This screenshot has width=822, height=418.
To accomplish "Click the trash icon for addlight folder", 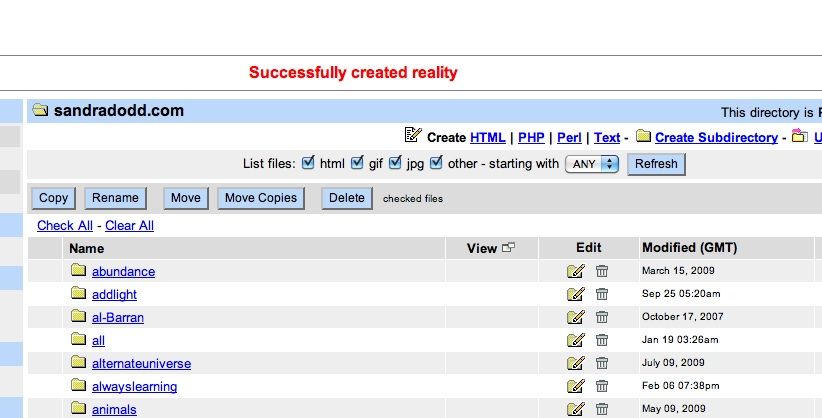I will [x=601, y=294].
